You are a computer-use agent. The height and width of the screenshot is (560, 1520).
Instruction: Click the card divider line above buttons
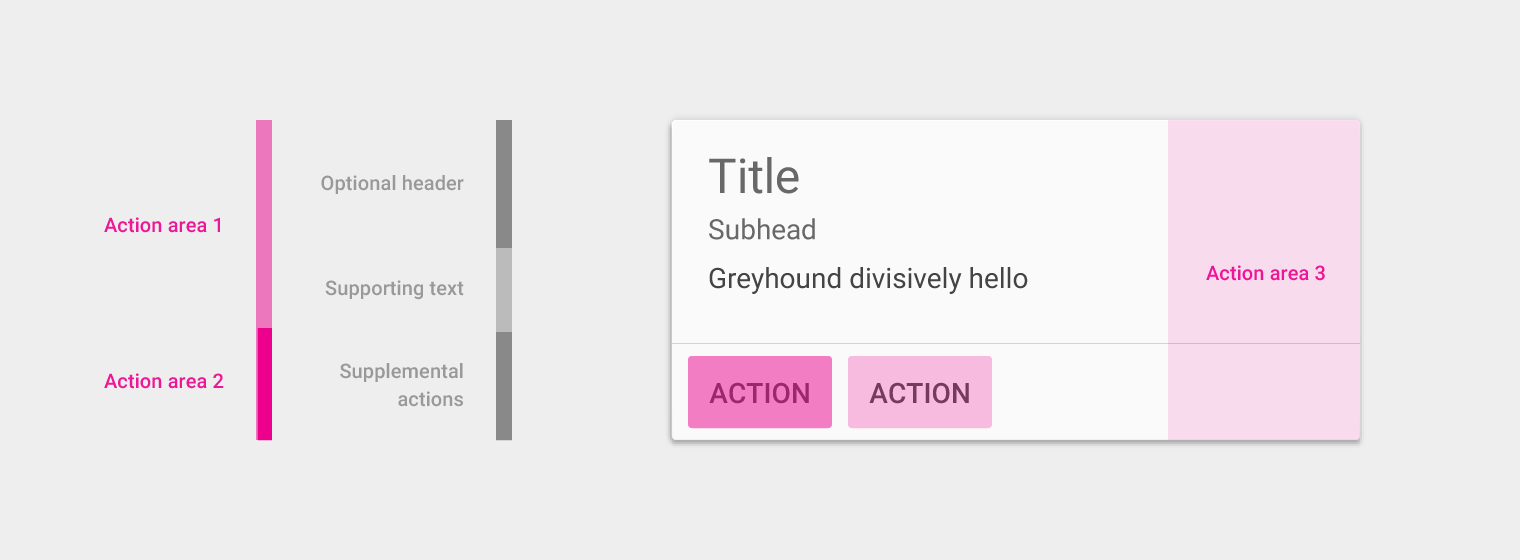click(x=920, y=343)
